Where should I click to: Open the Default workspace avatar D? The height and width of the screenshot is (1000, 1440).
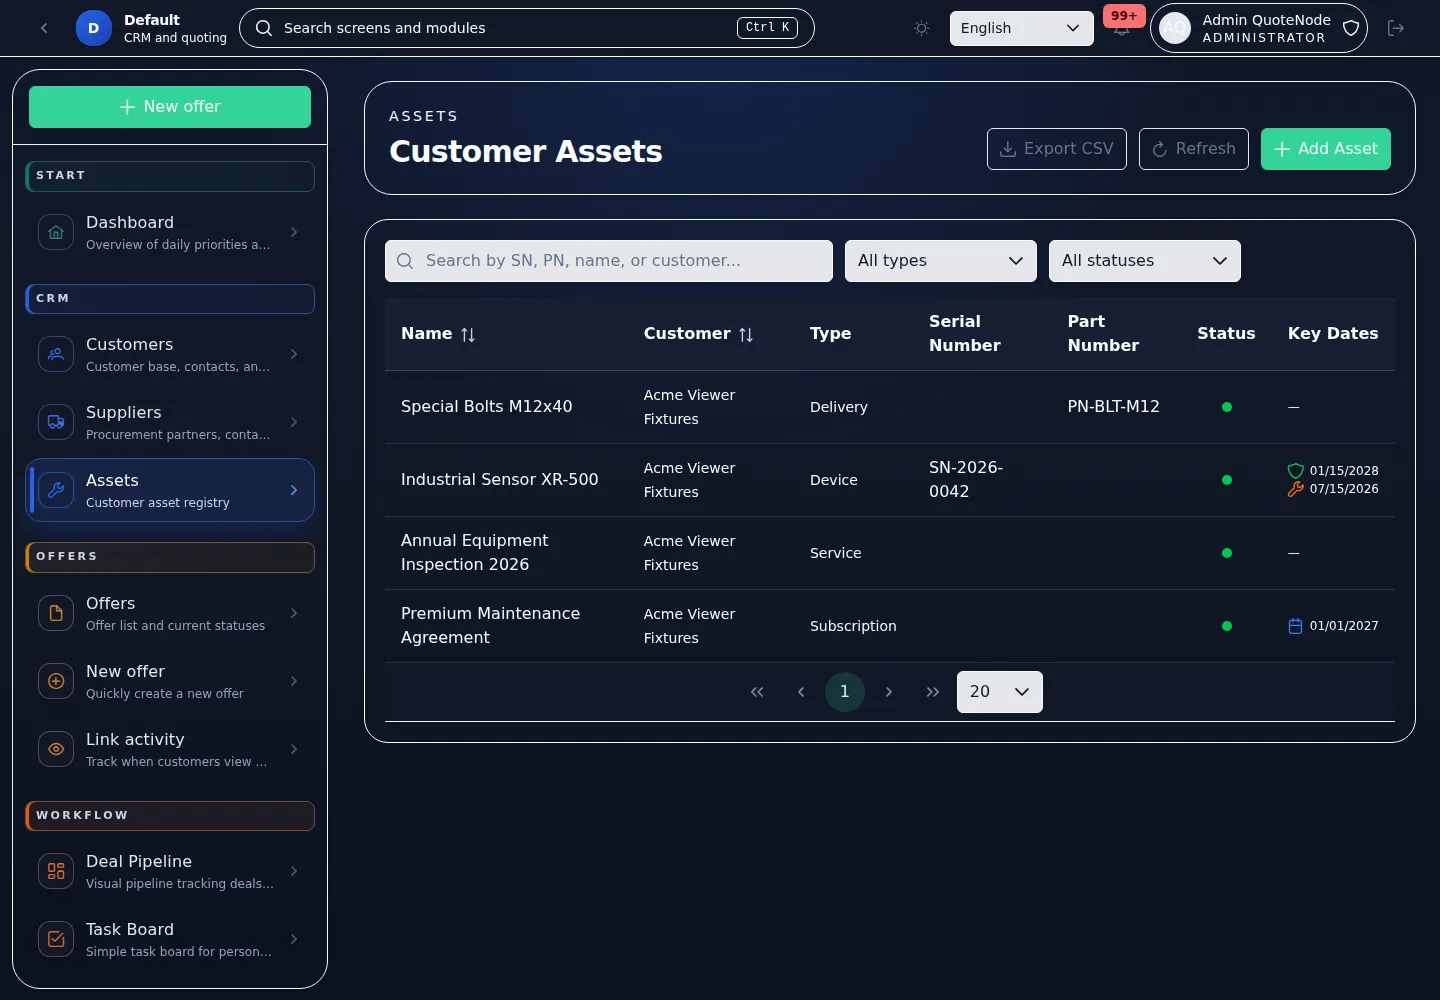point(94,28)
